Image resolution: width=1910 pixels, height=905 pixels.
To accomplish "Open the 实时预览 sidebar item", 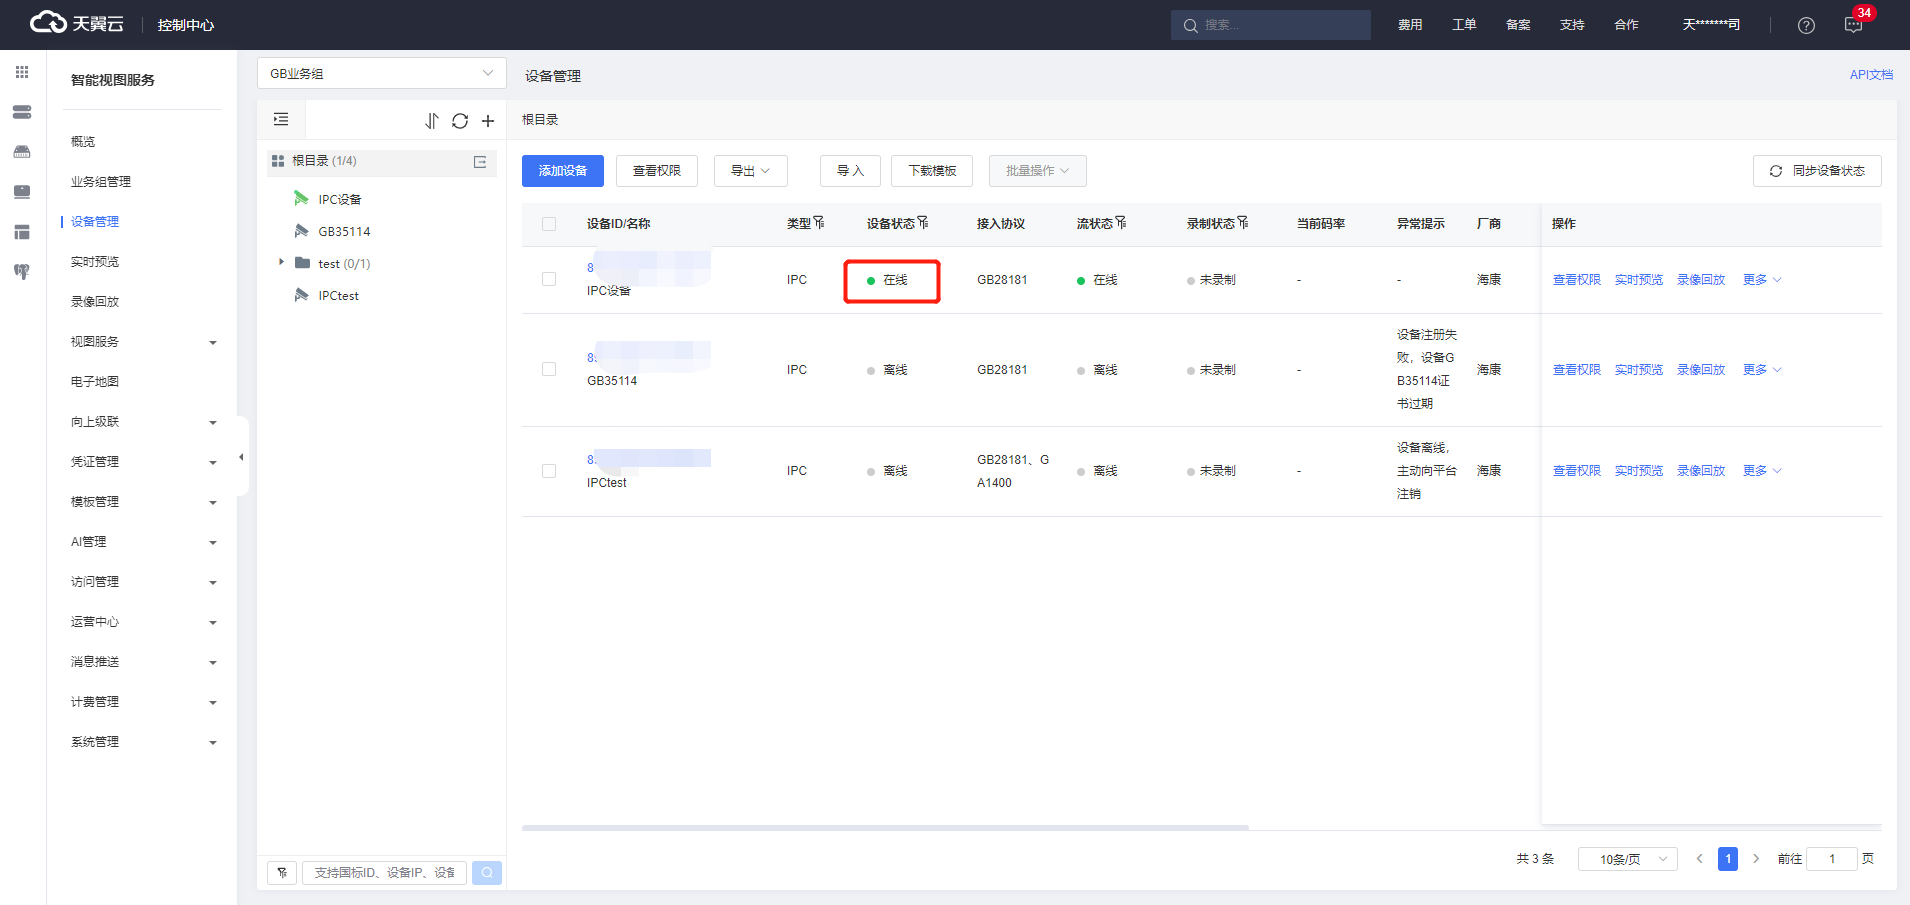I will (95, 262).
